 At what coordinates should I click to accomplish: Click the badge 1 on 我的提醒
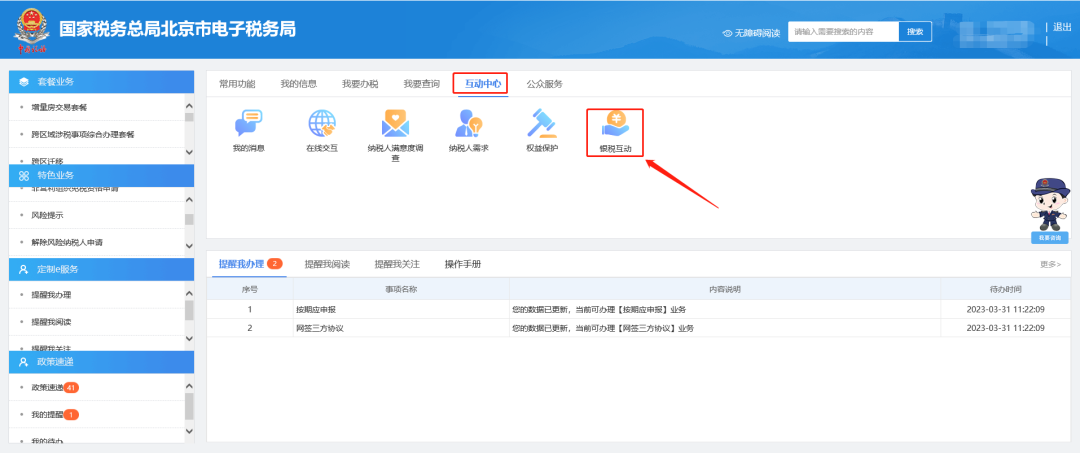pos(71,414)
